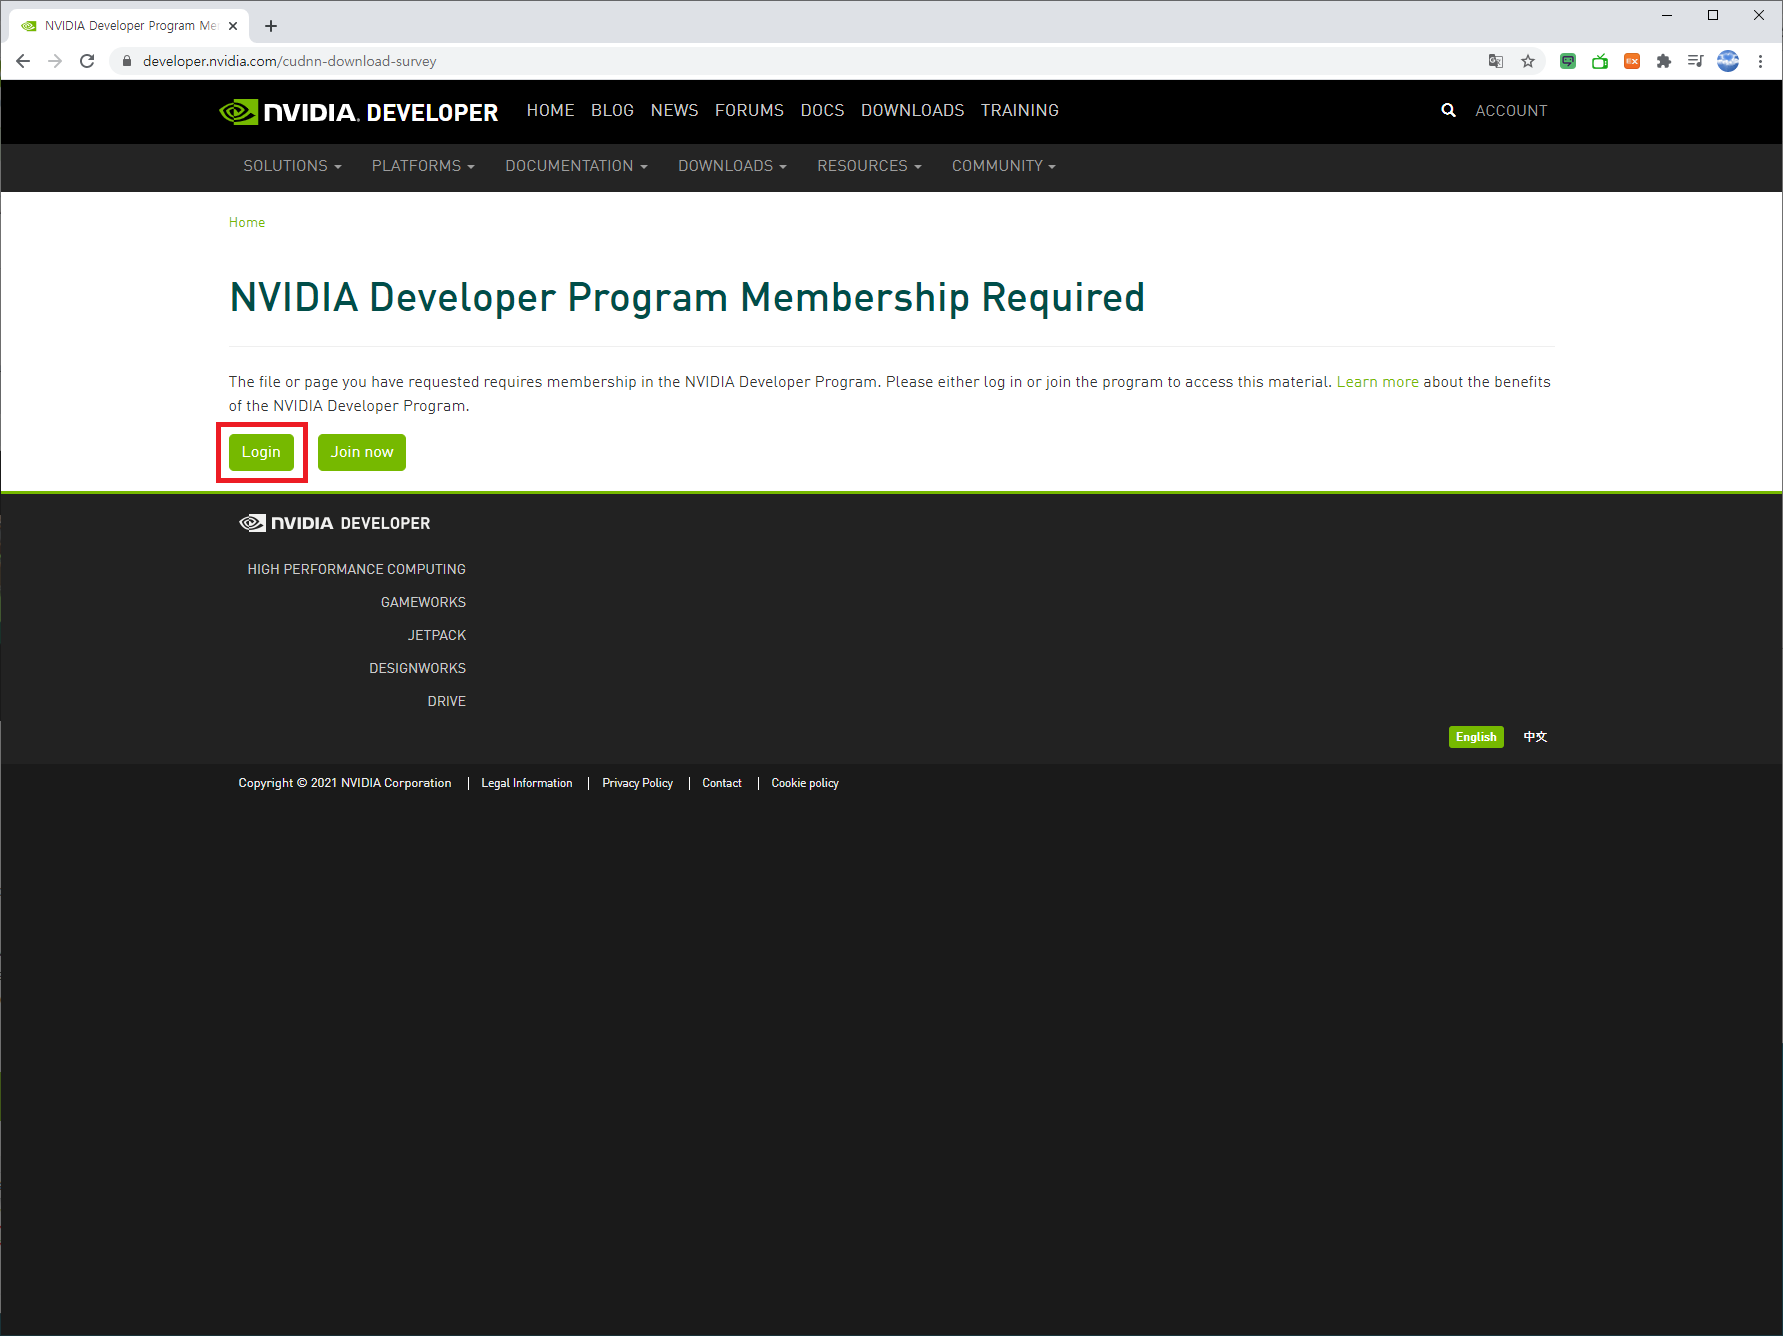
Task: Expand the DOWNLOADS dropdown in secondary bar
Action: [732, 166]
